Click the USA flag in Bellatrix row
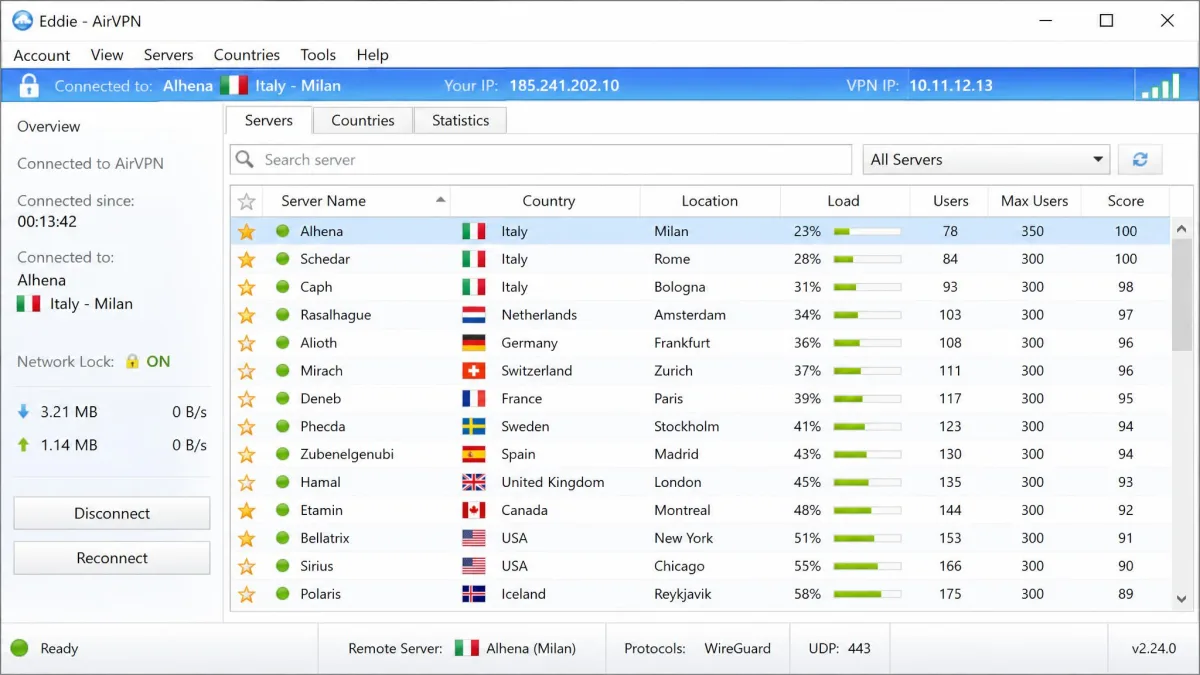 (x=474, y=538)
